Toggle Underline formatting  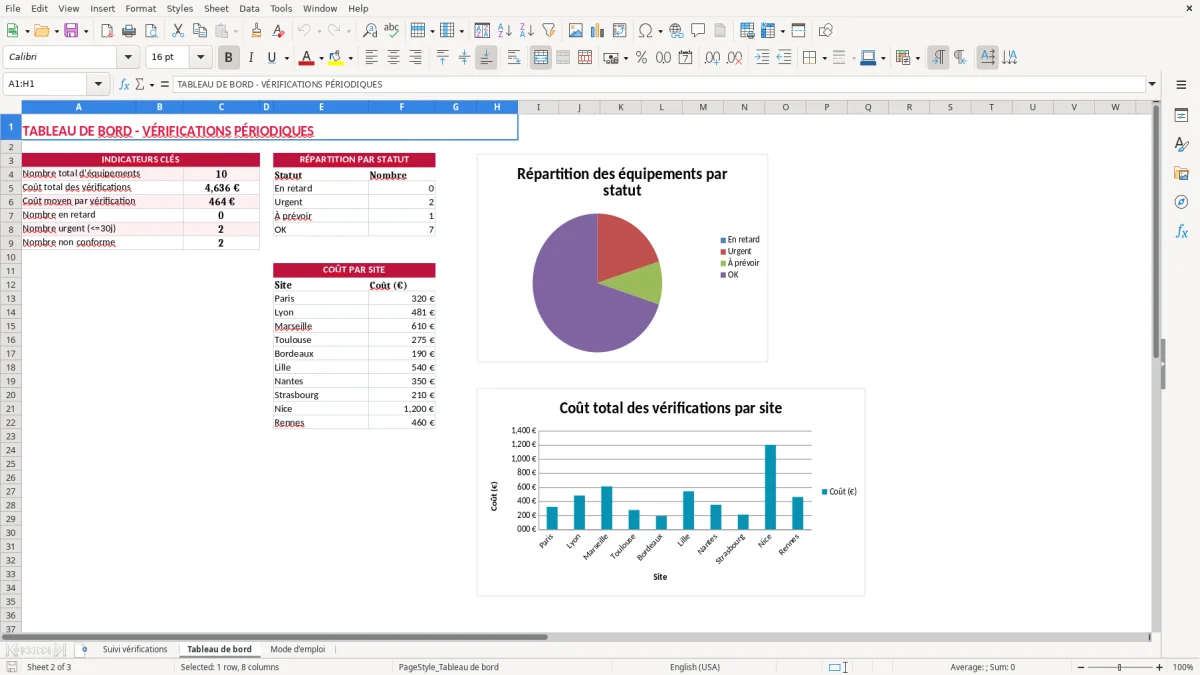(271, 58)
